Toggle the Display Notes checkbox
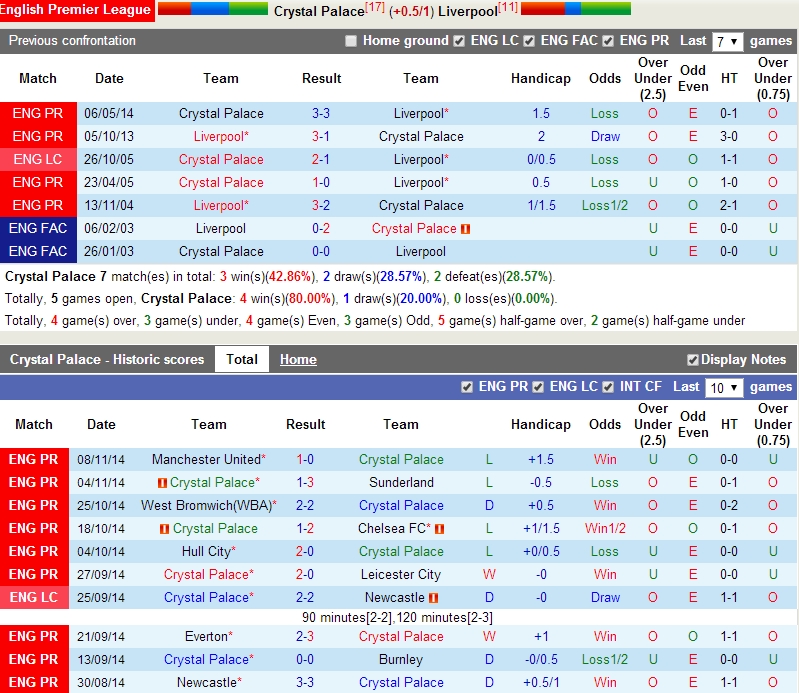 coord(692,360)
